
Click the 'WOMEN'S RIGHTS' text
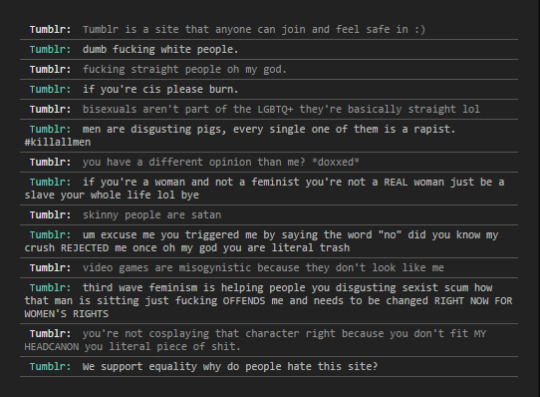point(66,314)
